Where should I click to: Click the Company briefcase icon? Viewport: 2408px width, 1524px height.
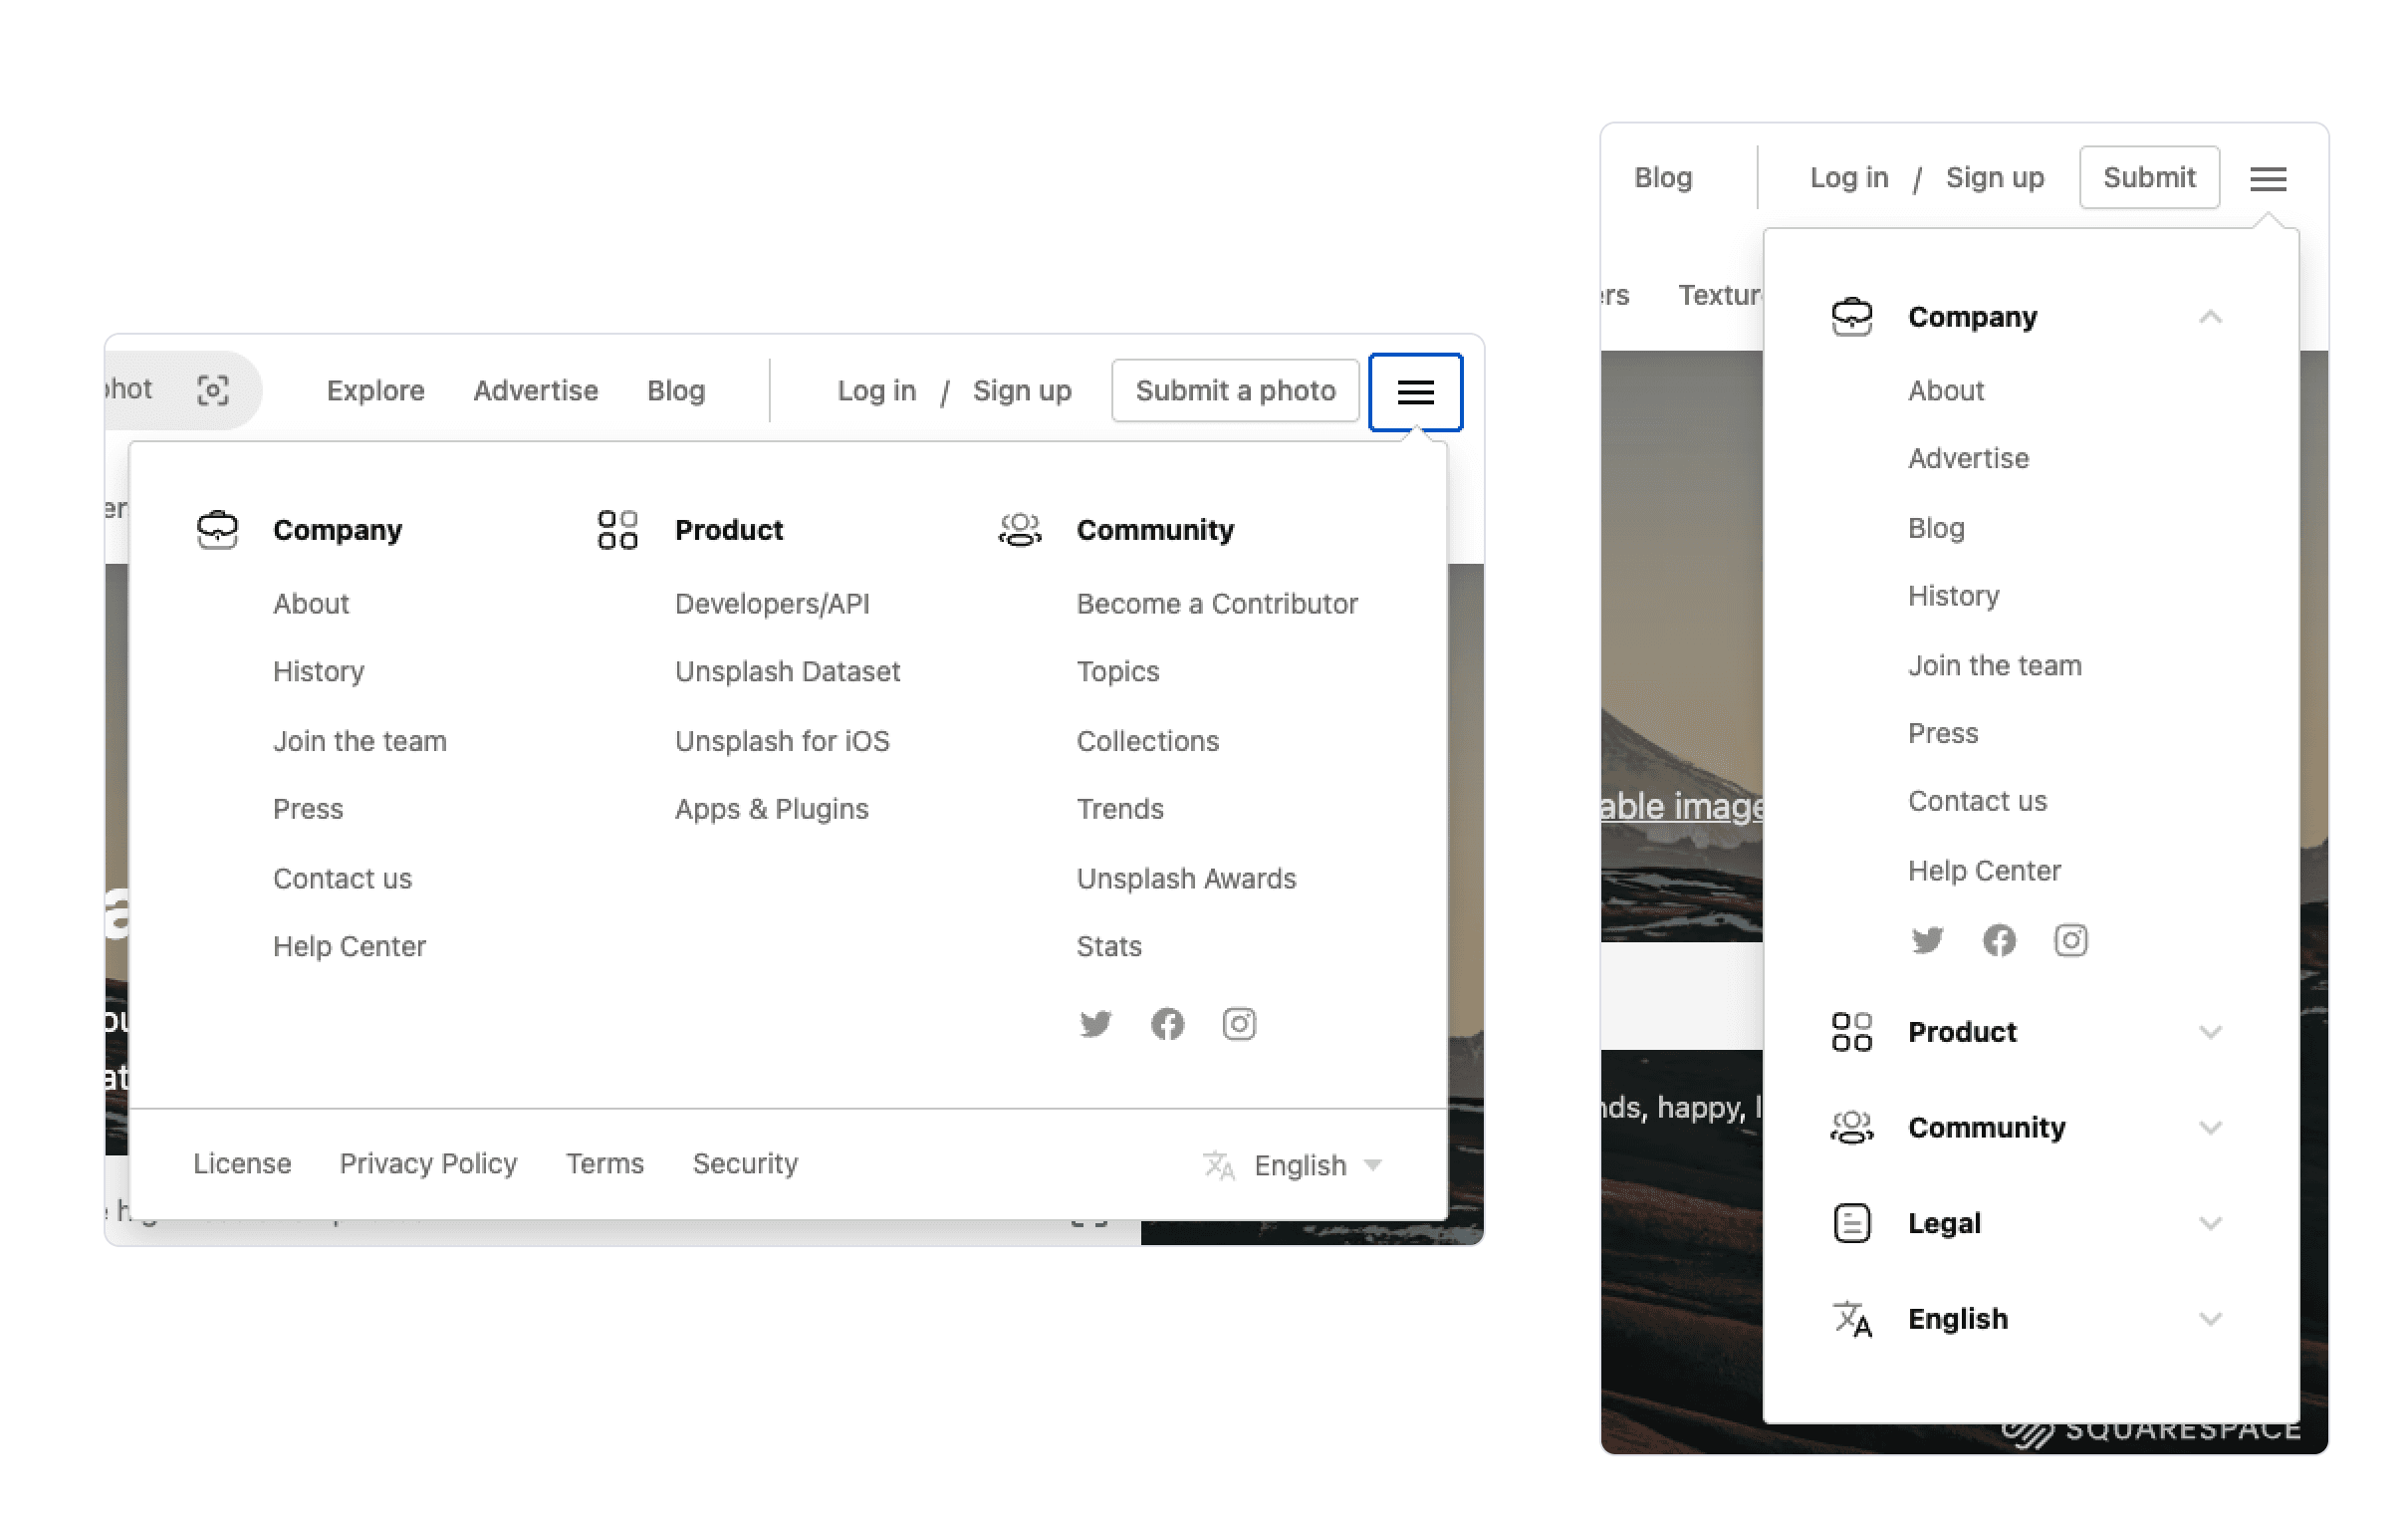pyautogui.click(x=218, y=529)
